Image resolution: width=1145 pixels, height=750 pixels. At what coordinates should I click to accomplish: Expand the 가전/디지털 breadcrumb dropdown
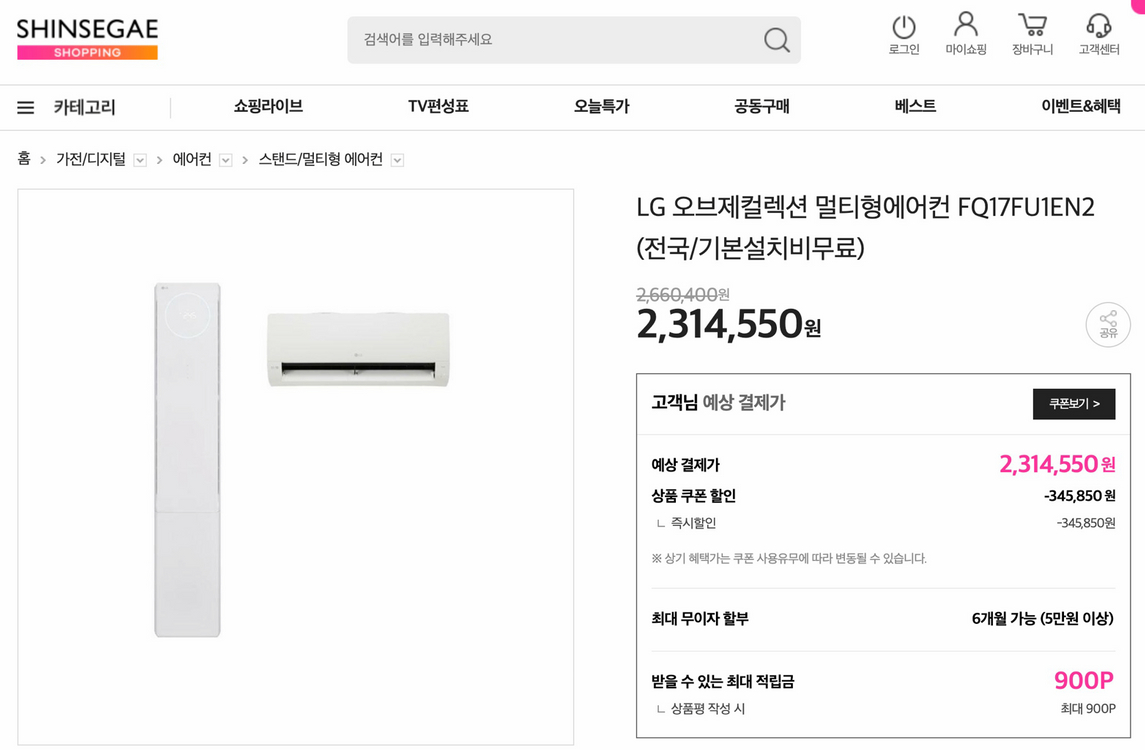tap(140, 160)
